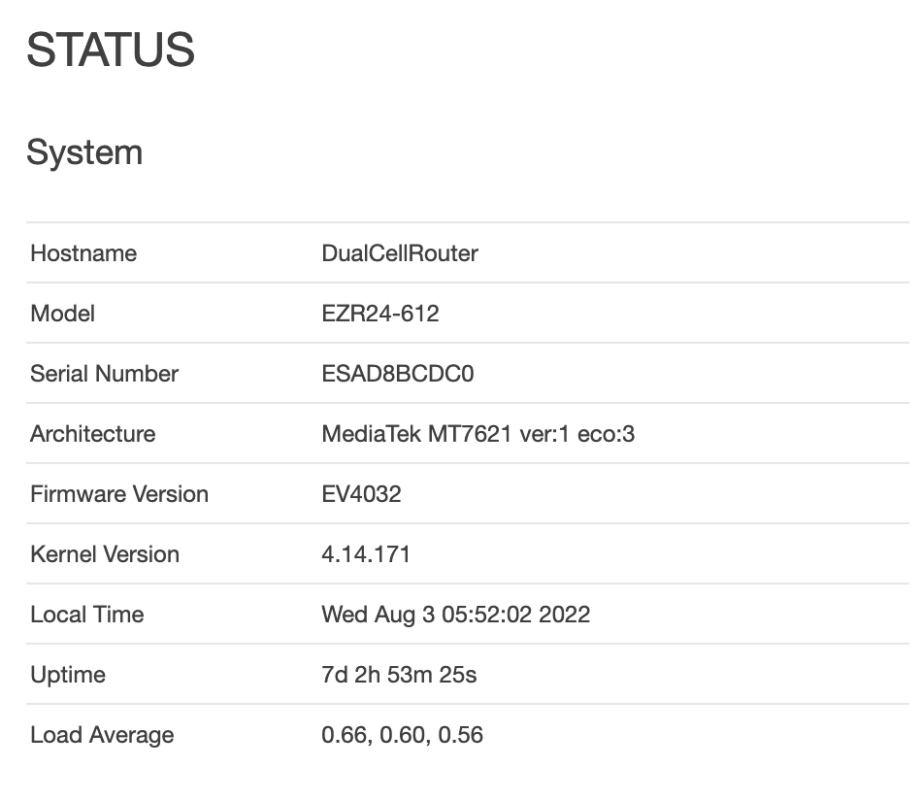Click the Architecture label
This screenshot has width=922, height=800.
(93, 434)
